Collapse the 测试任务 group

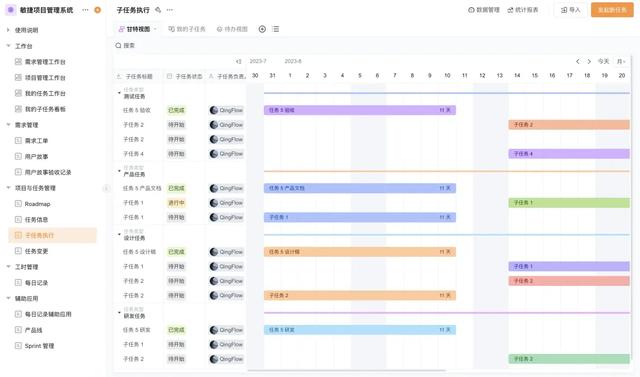119,93
